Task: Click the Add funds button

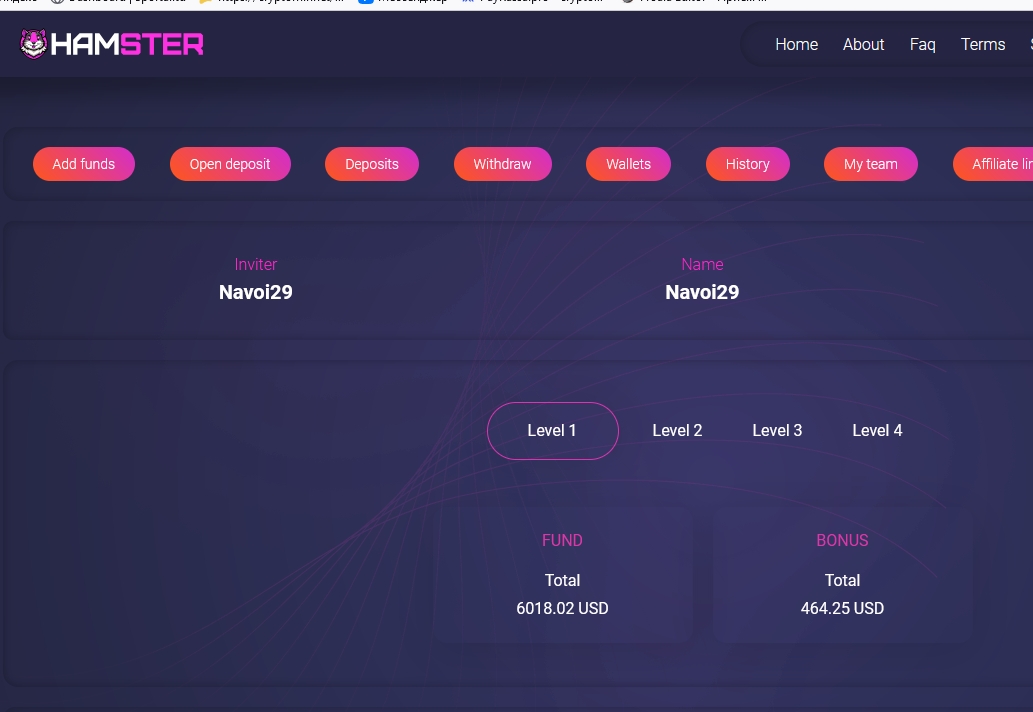Action: 84,164
